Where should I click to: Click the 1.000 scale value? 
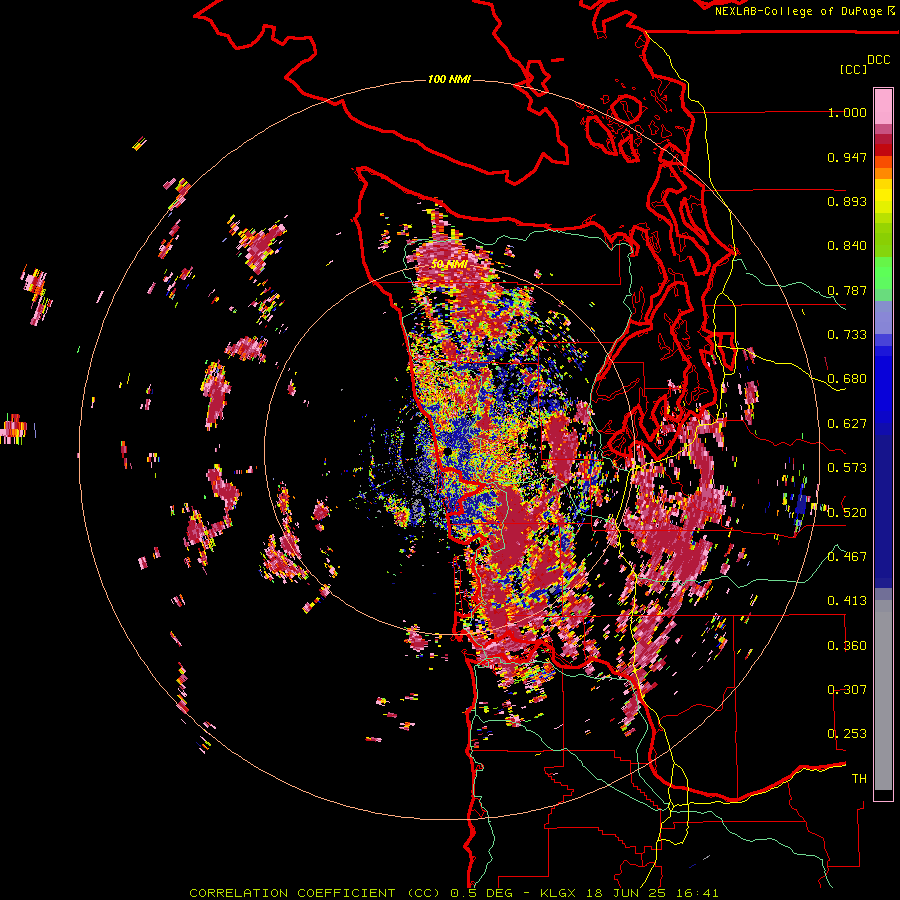(847, 112)
